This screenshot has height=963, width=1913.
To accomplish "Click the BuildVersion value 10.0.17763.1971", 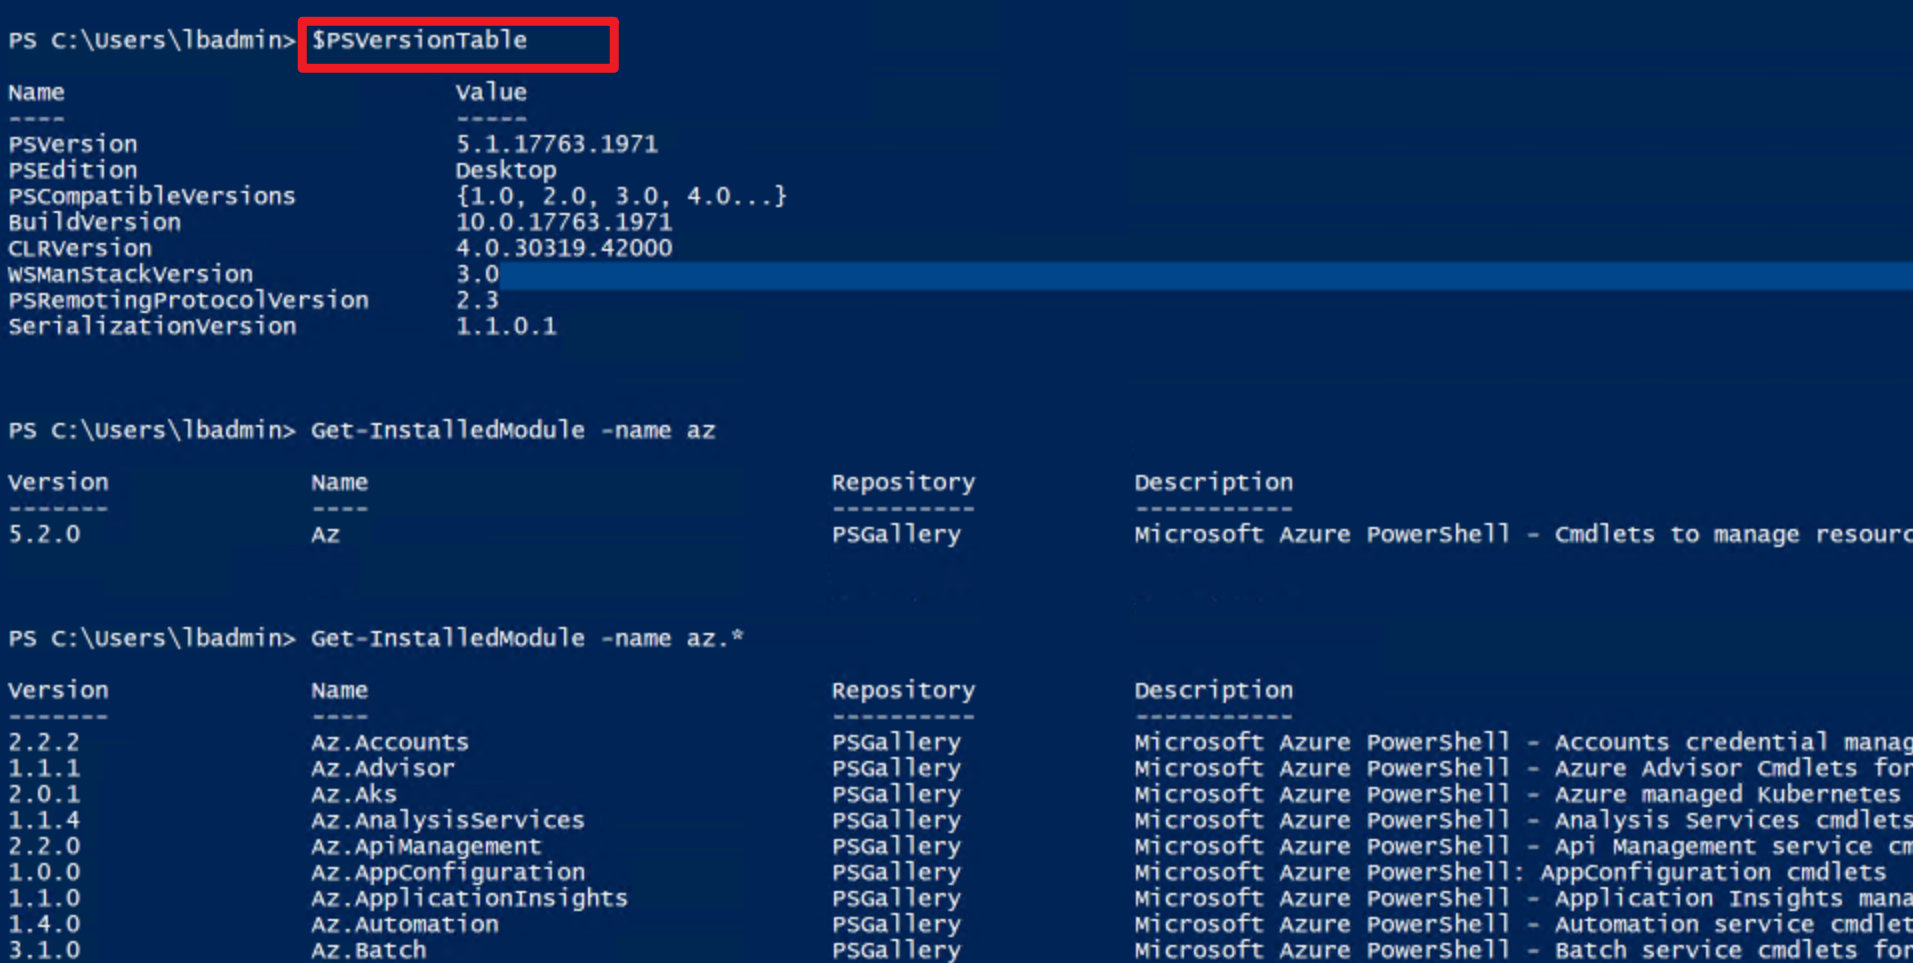I will click(563, 222).
